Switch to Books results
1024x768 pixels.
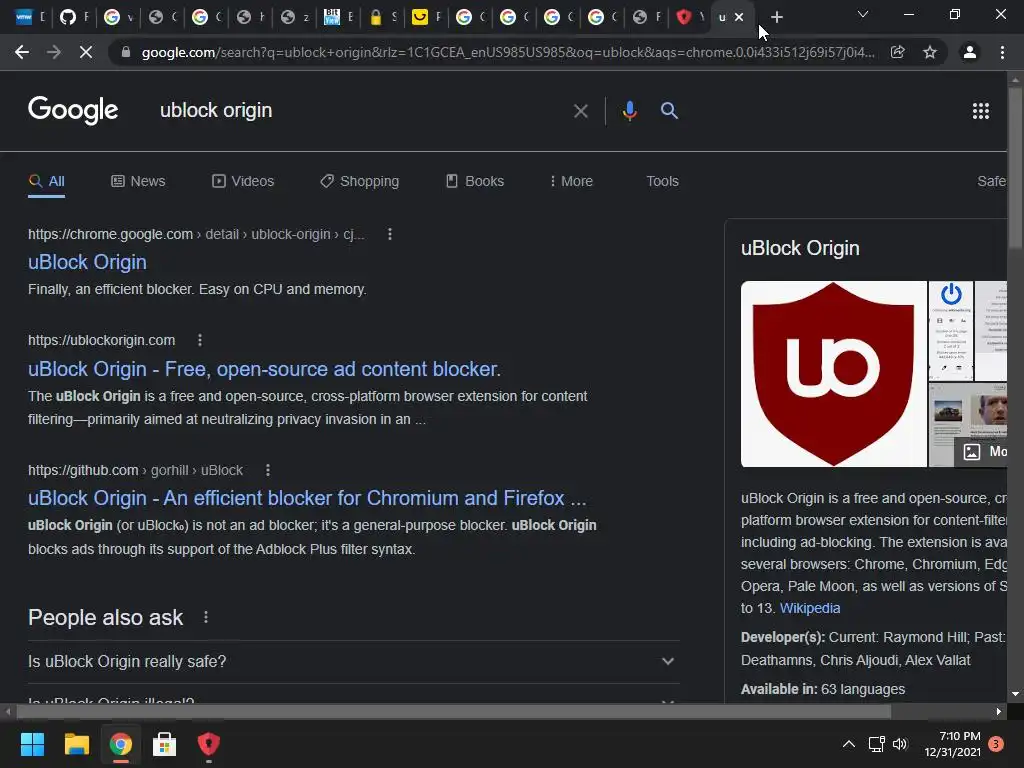coord(475,181)
